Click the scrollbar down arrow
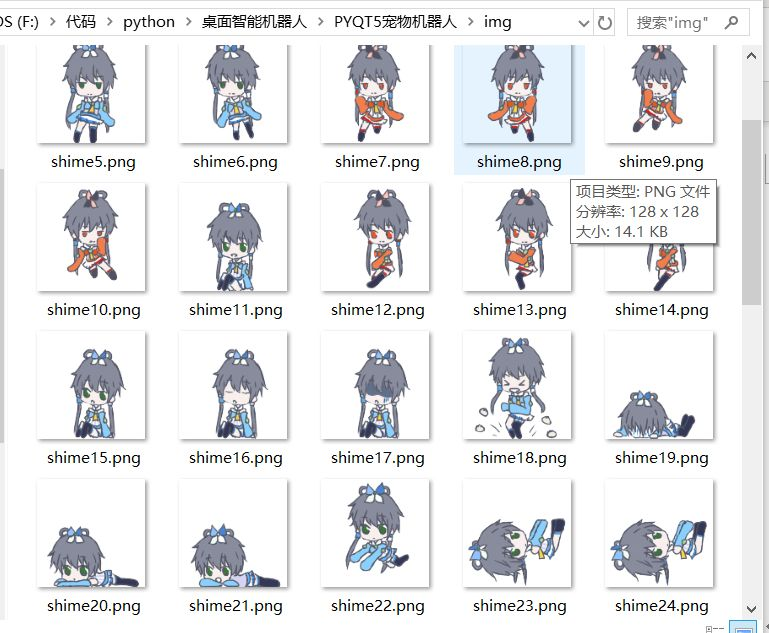Image resolution: width=769 pixels, height=633 pixels. coord(751,609)
